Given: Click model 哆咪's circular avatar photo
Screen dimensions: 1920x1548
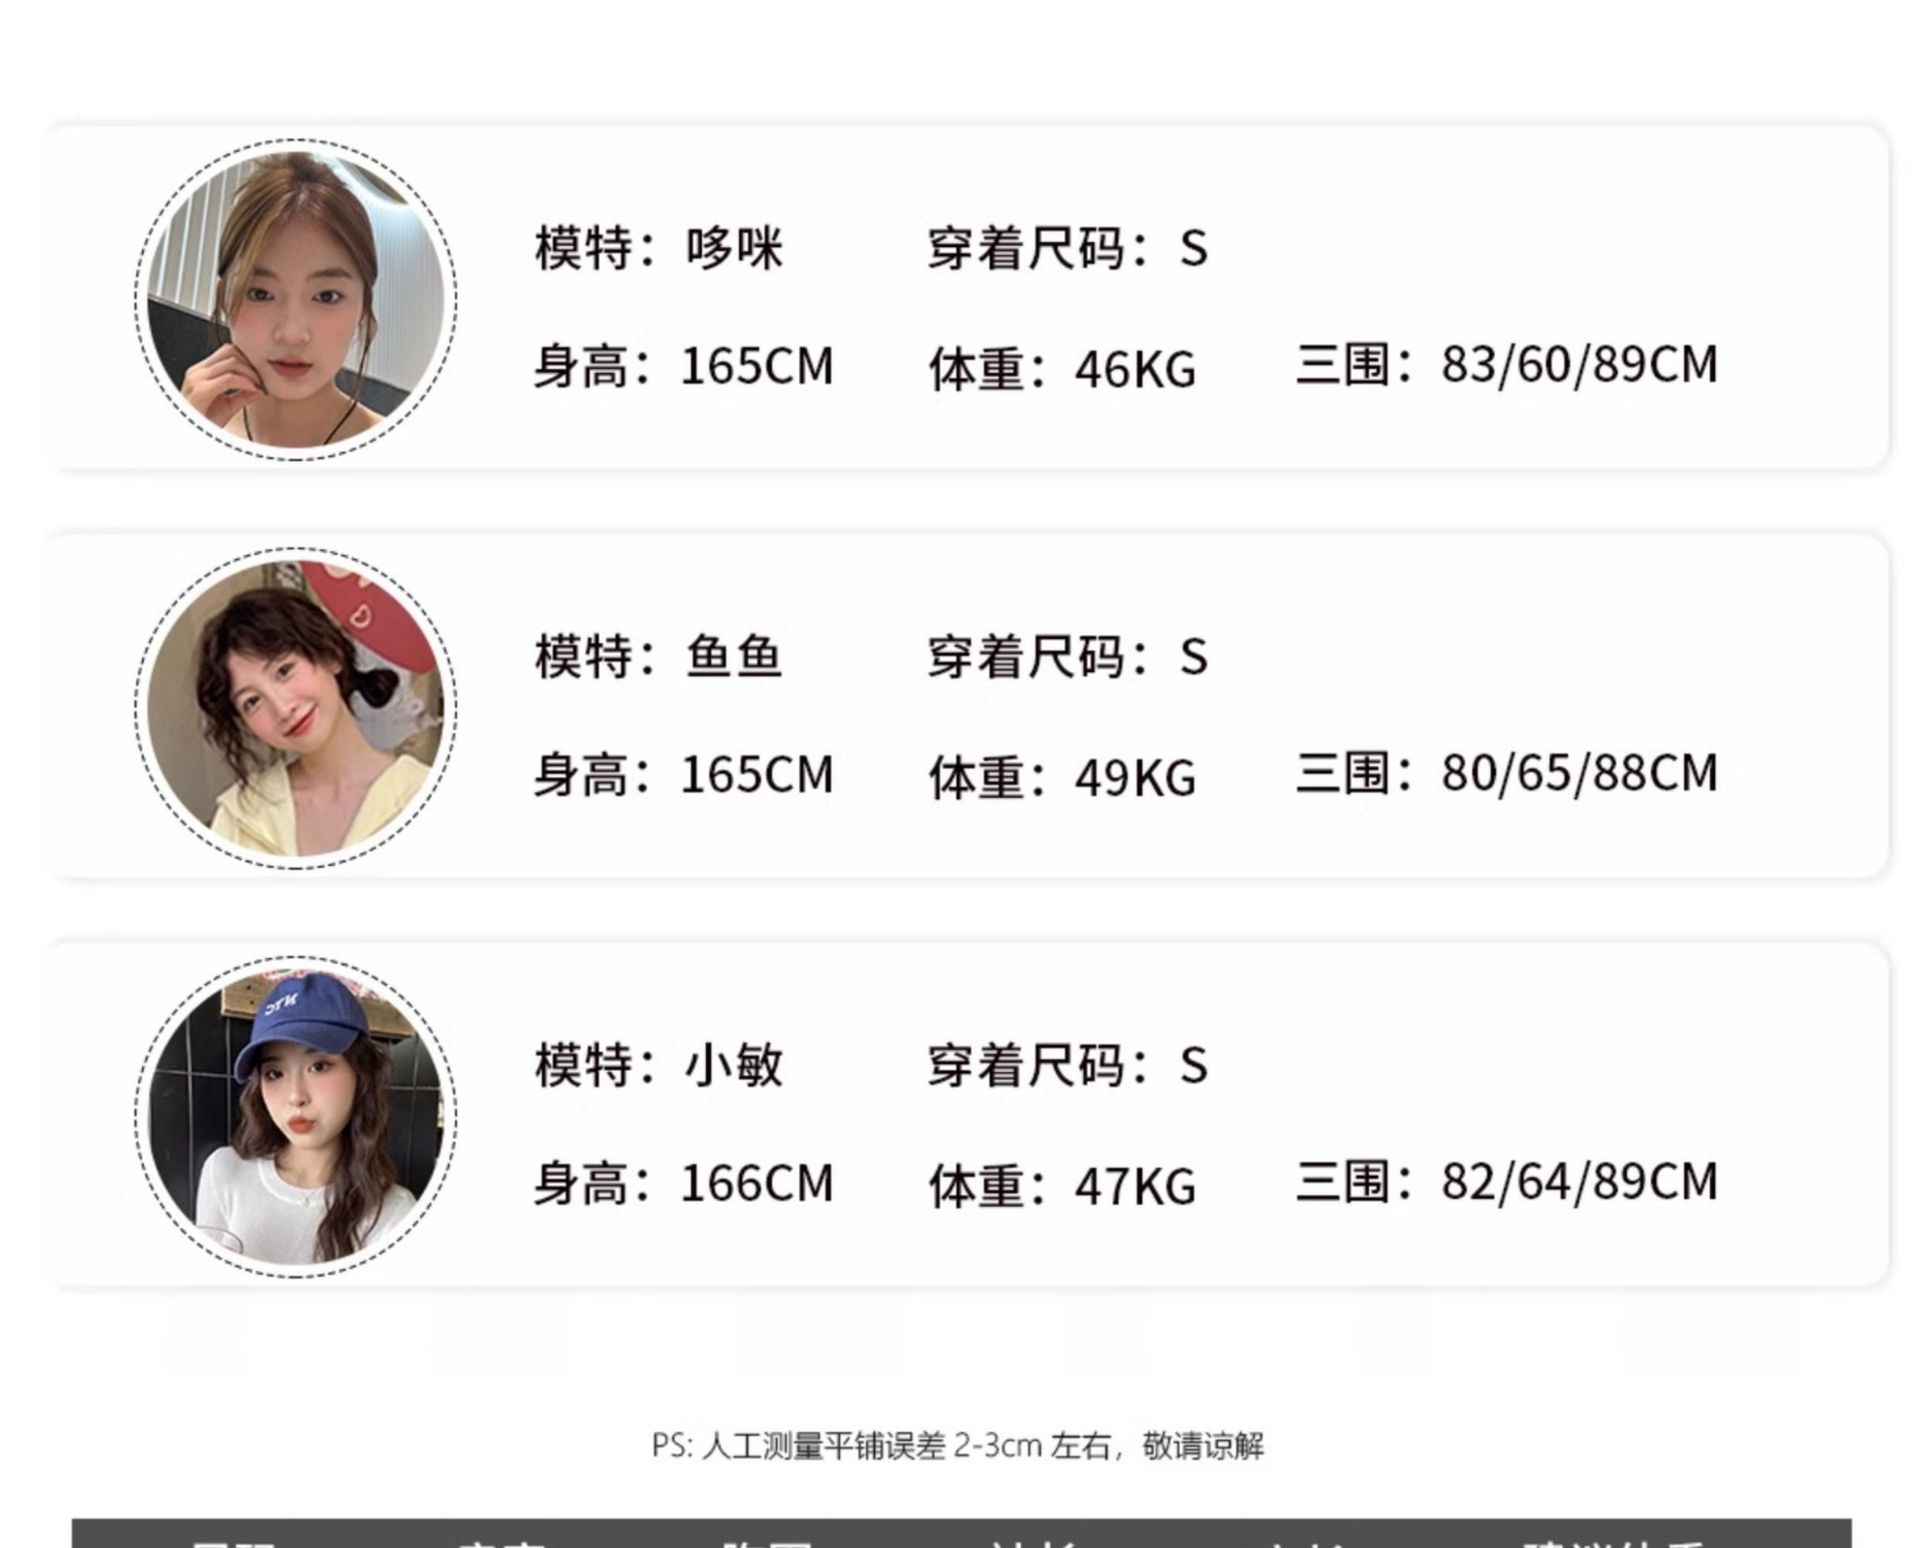Looking at the screenshot, I should pos(296,300).
